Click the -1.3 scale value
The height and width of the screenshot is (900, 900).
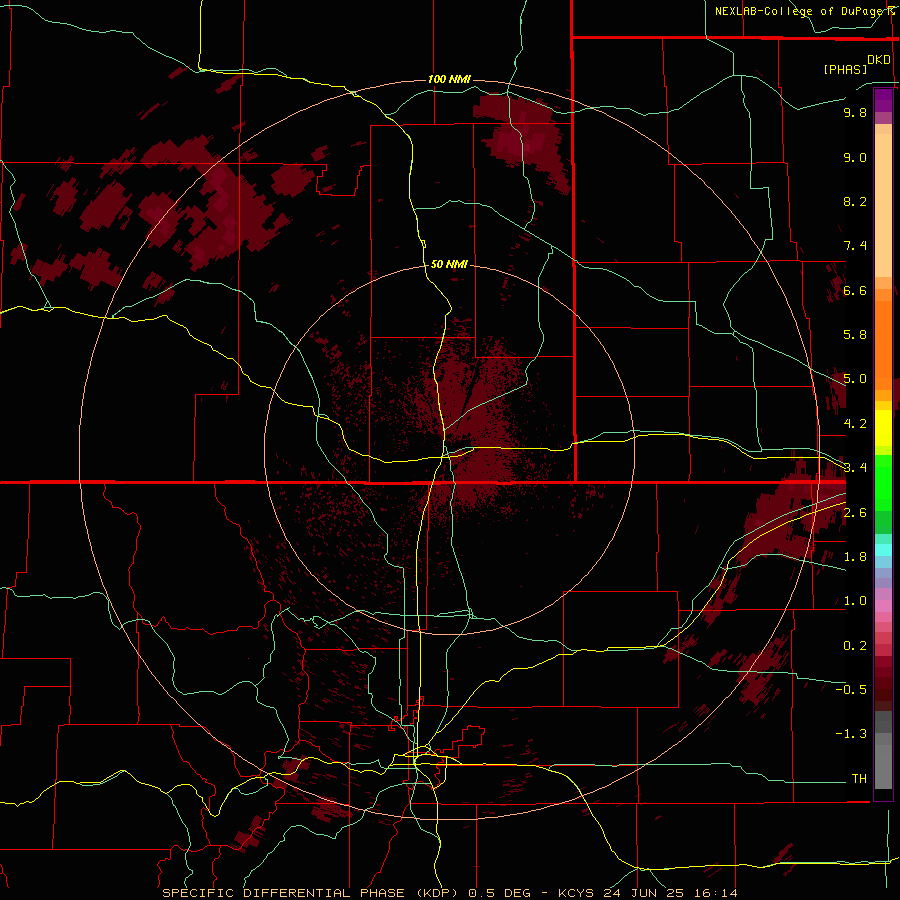pos(851,734)
